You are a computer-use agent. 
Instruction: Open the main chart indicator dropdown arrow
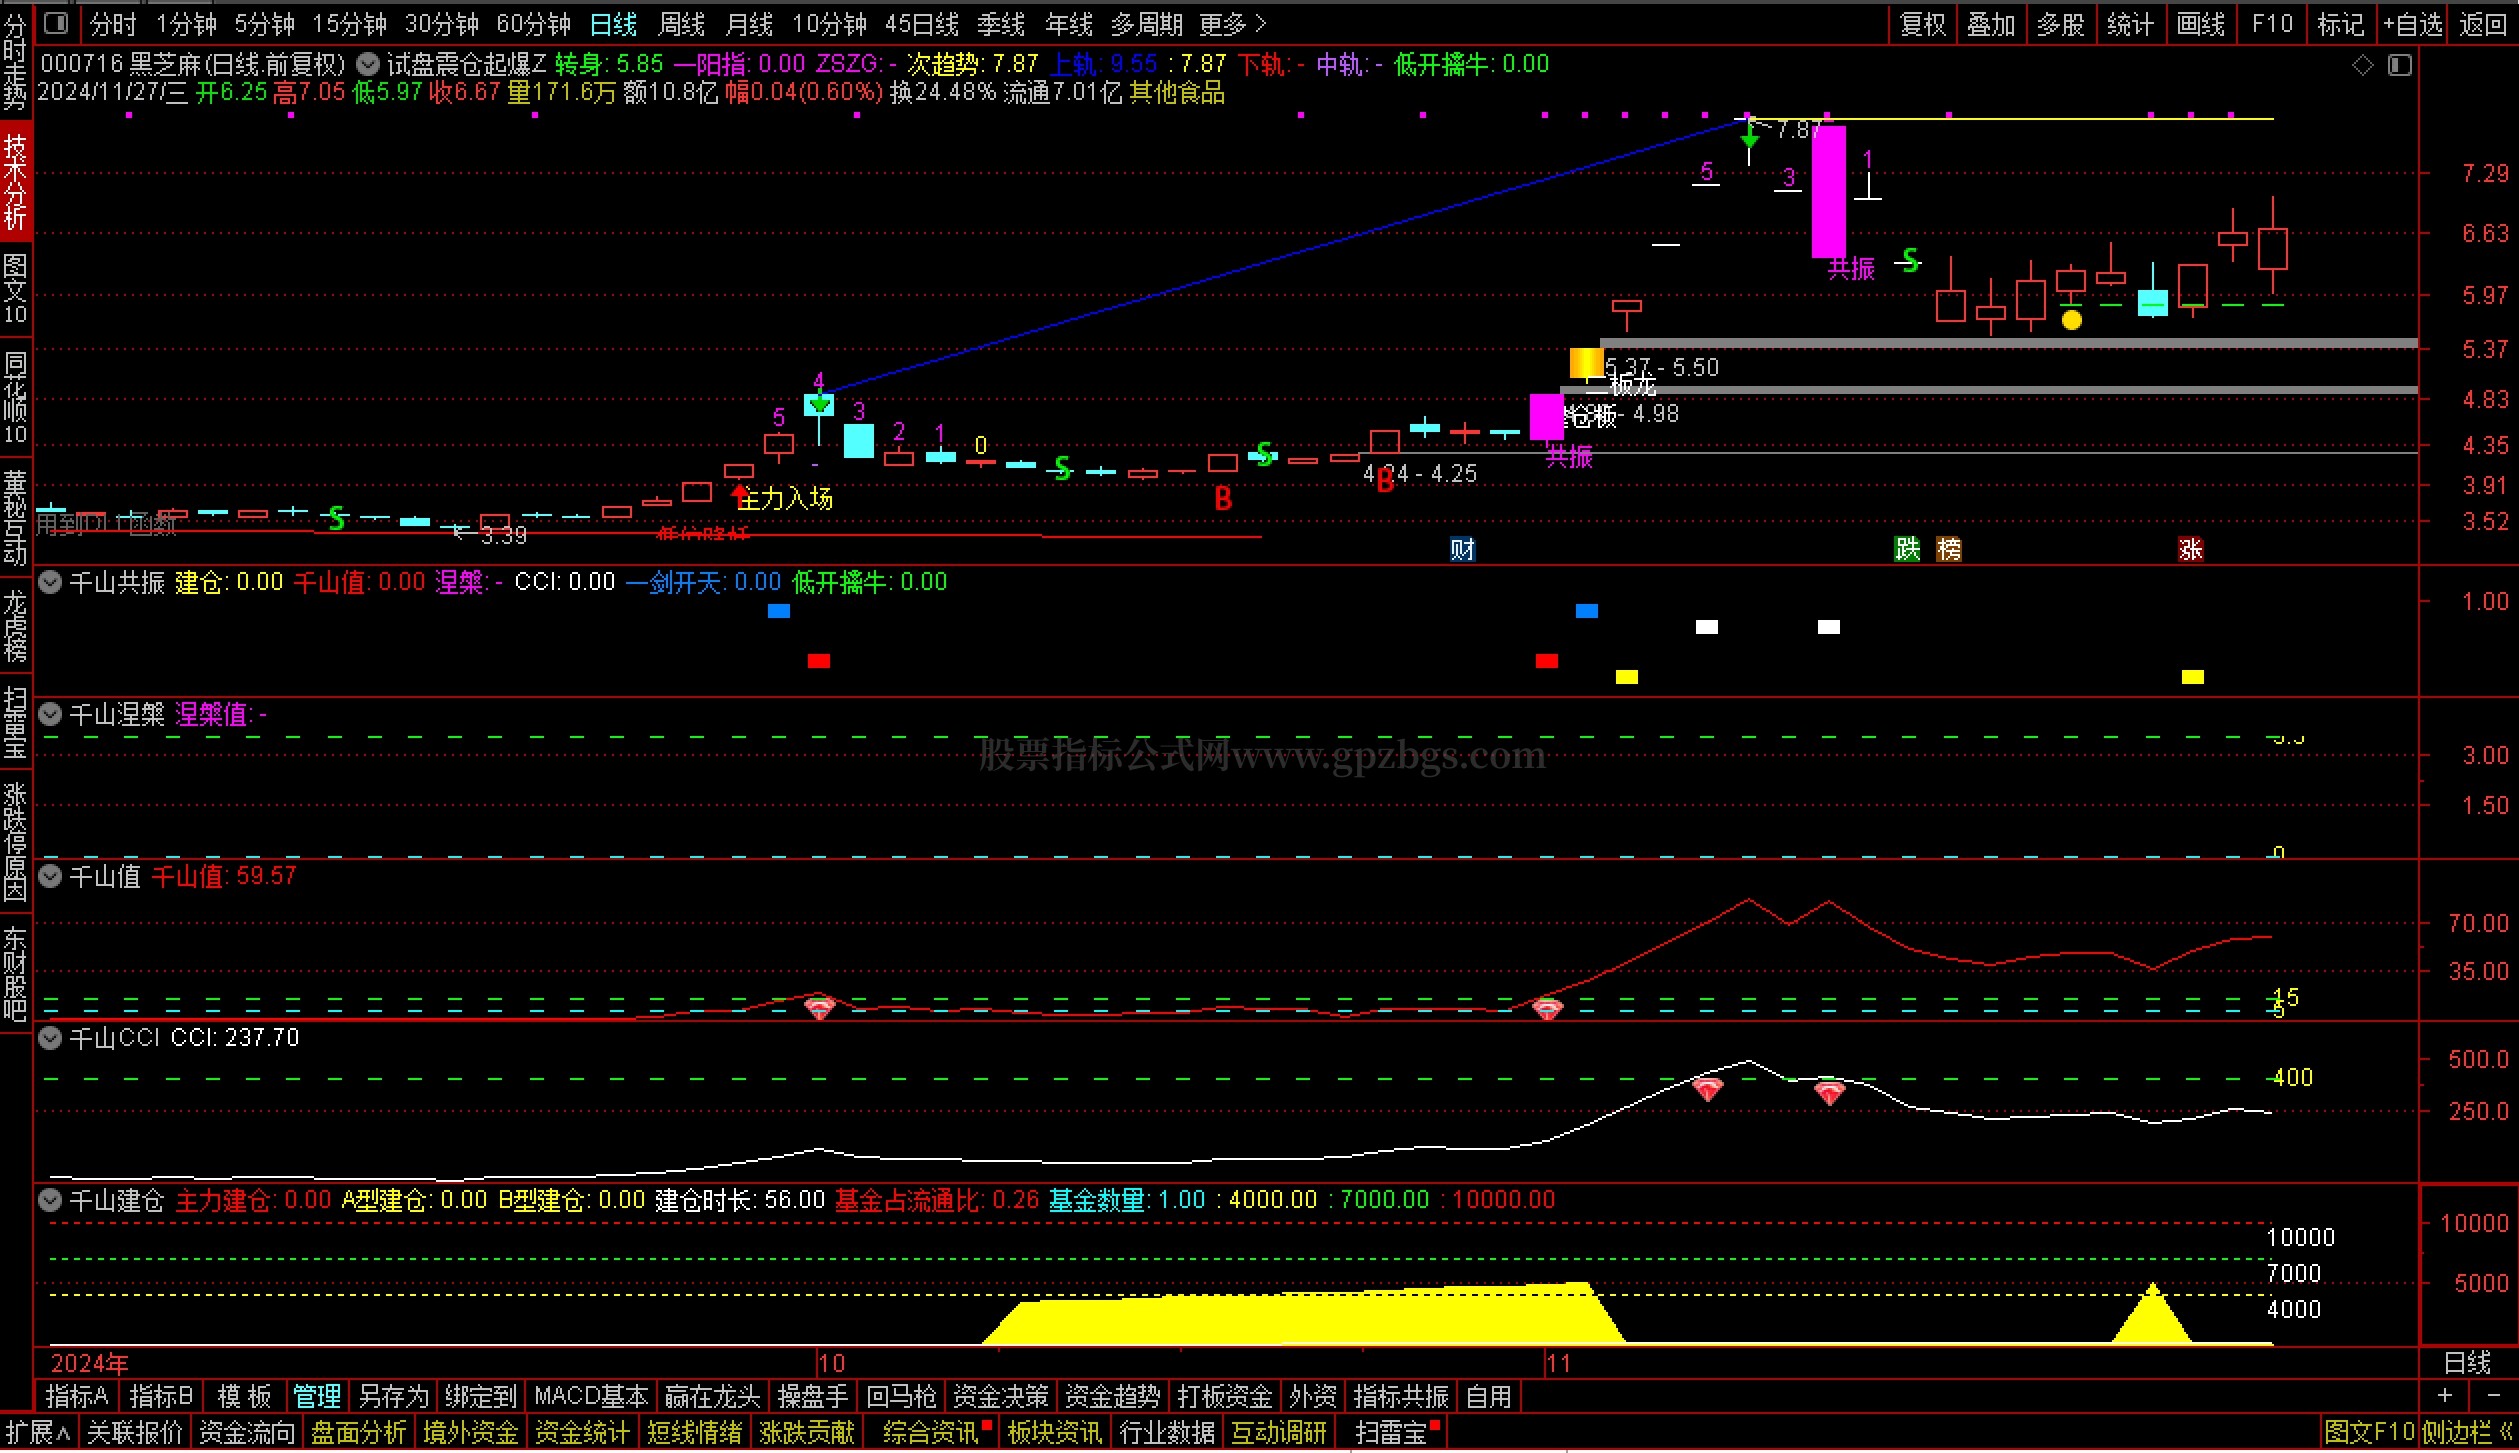click(368, 65)
